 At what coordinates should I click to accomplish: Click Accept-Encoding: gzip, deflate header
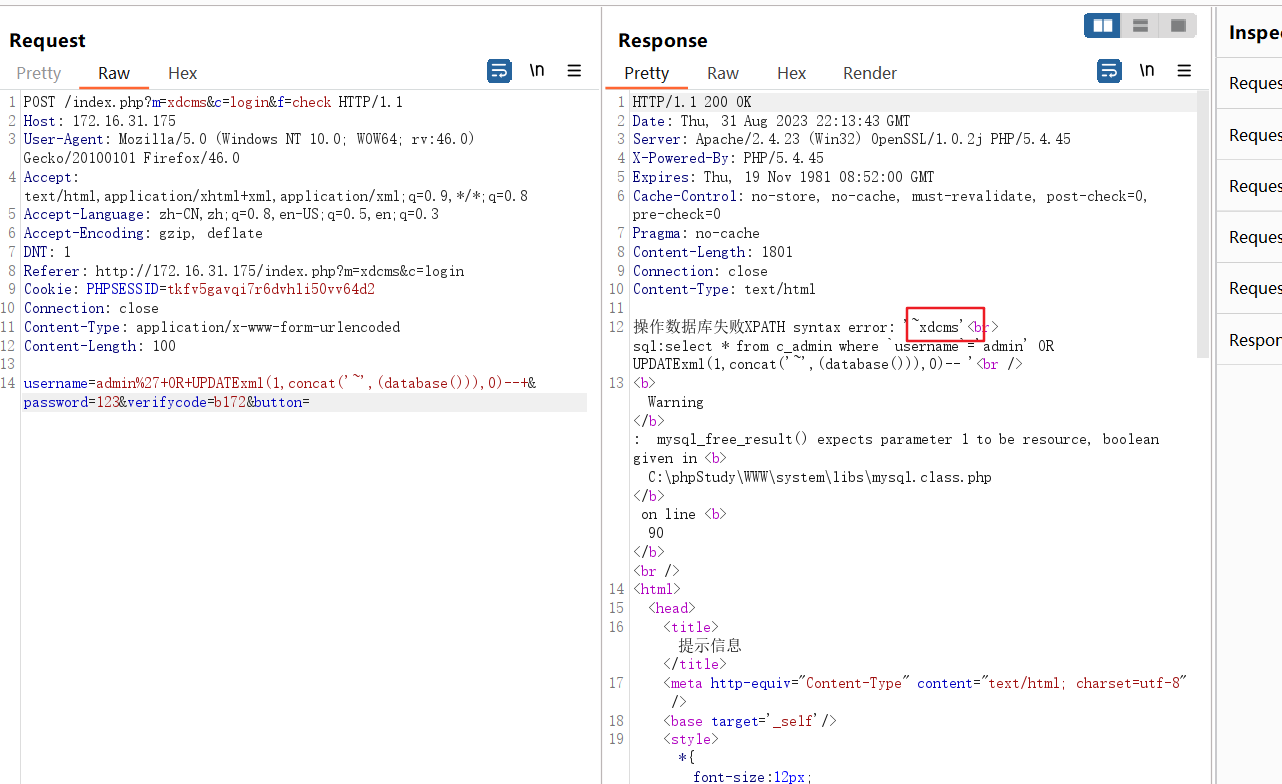143,233
